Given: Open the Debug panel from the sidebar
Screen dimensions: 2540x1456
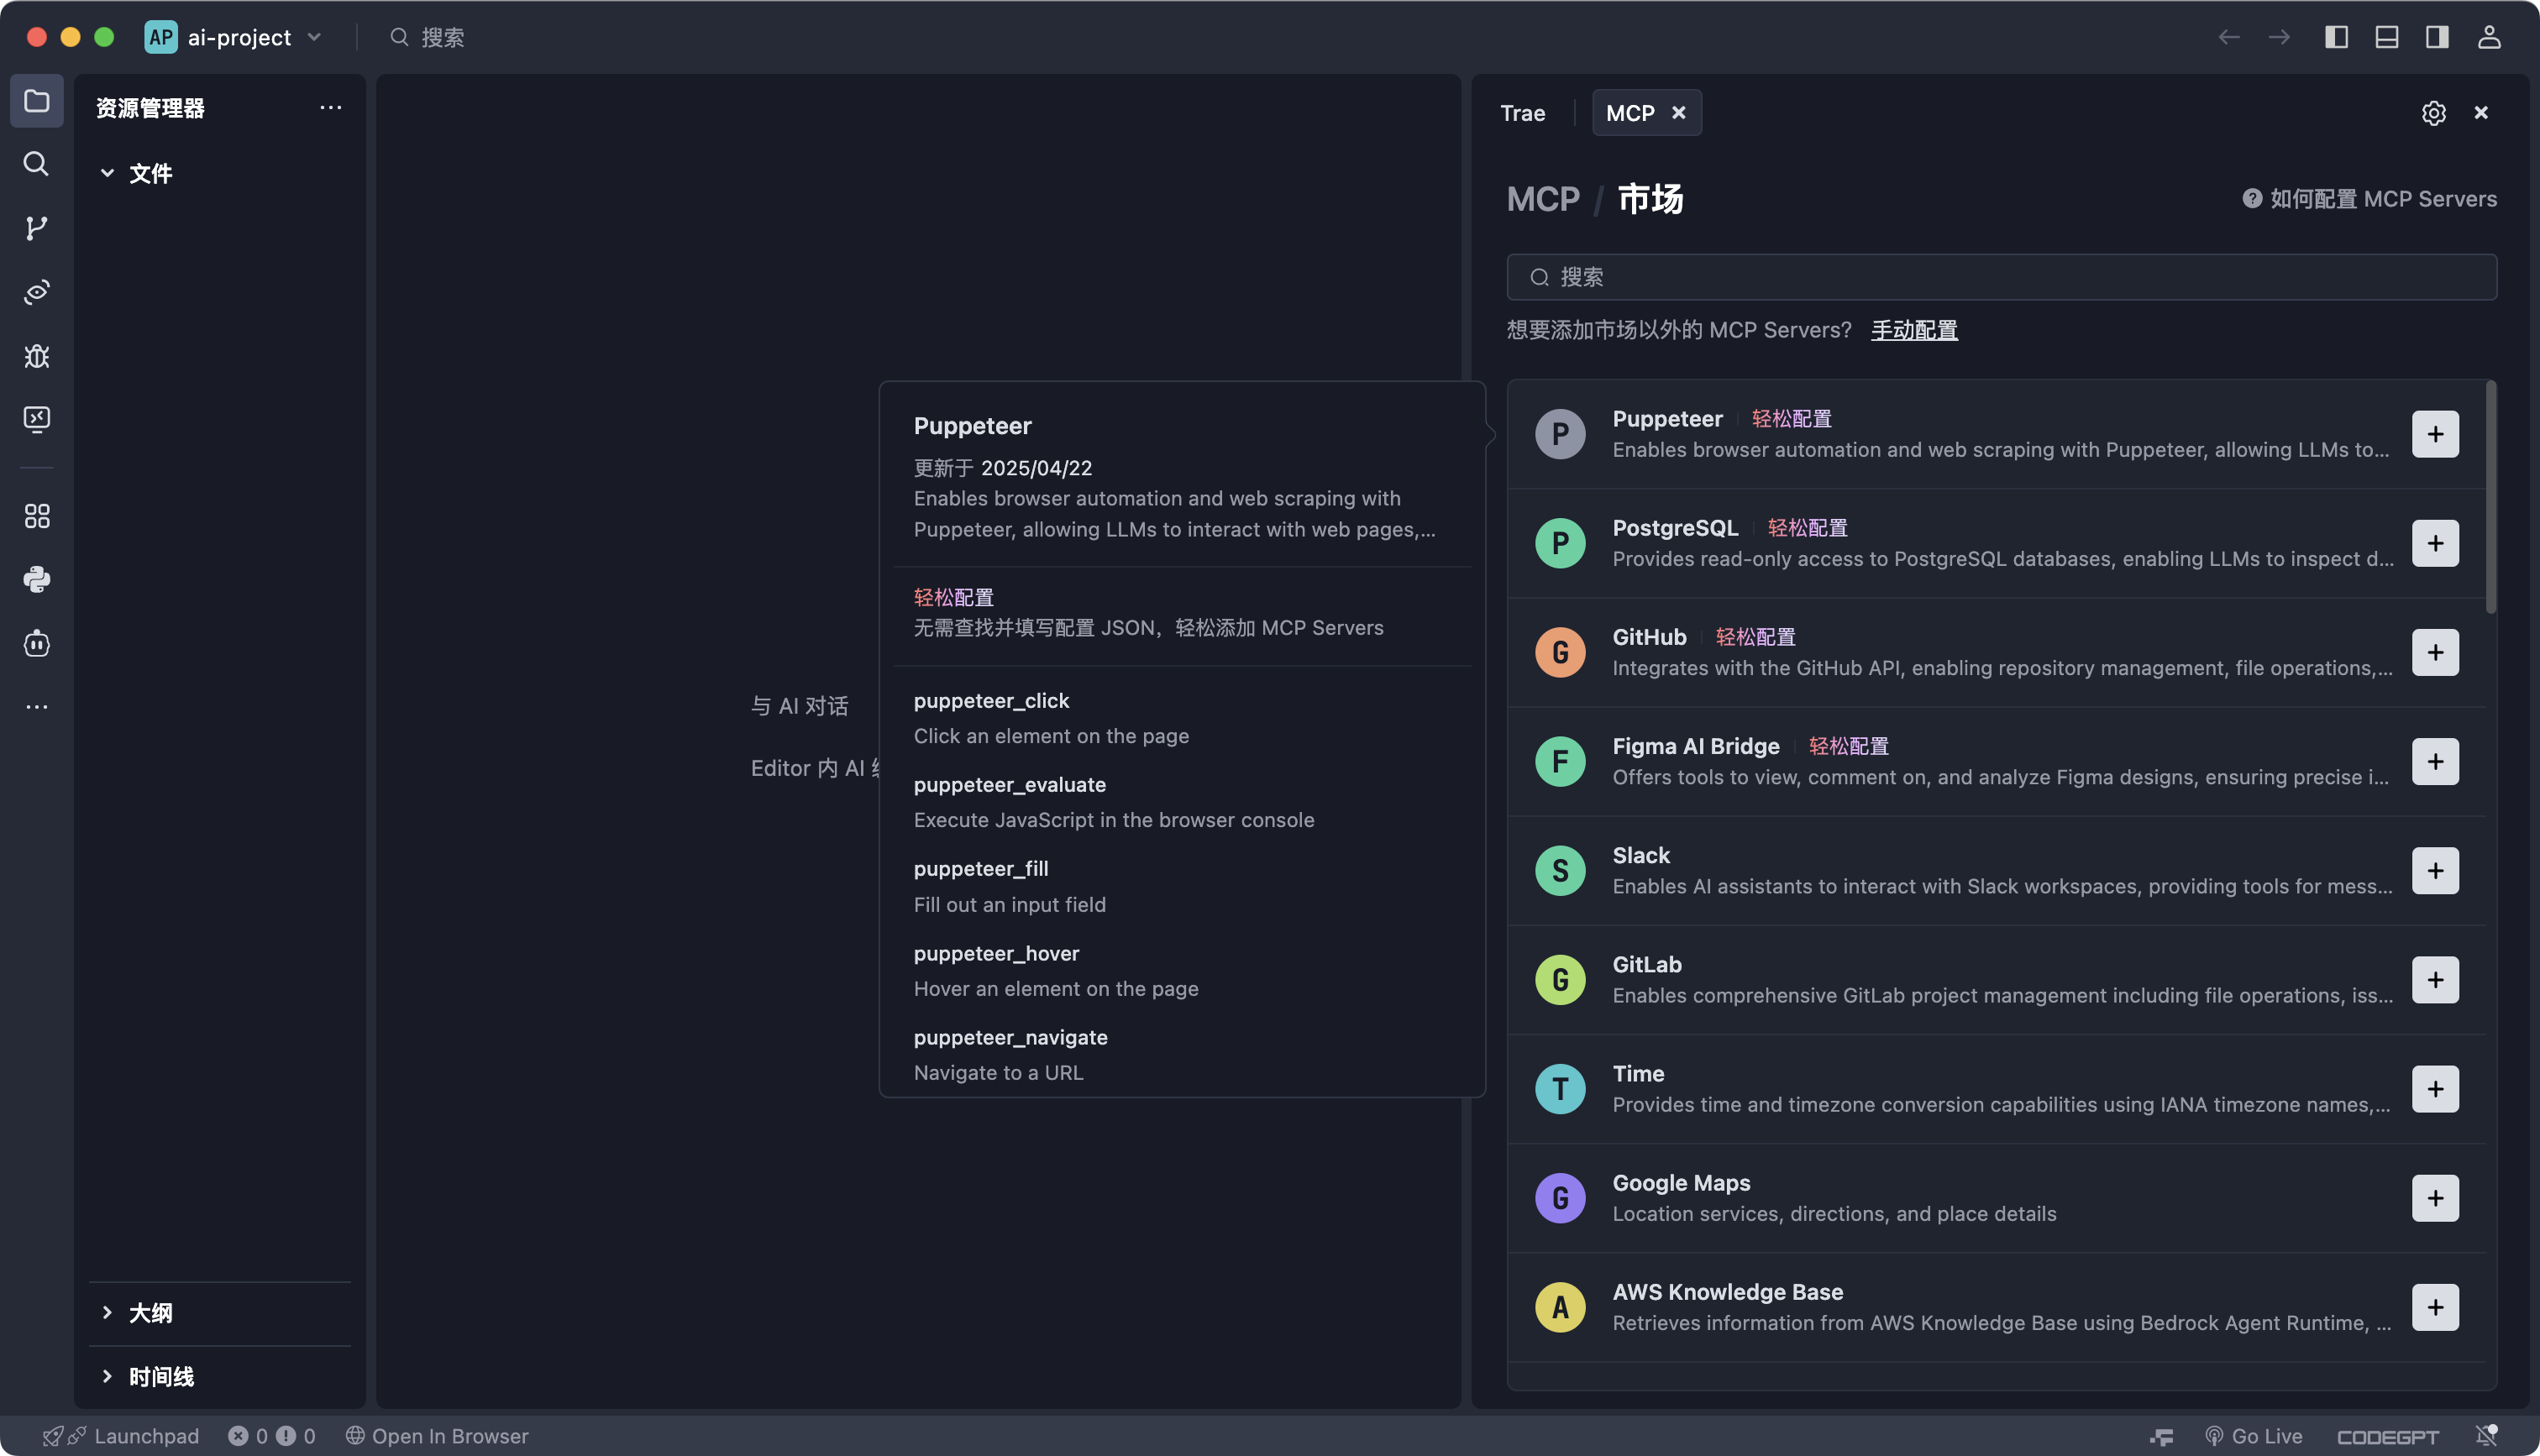Looking at the screenshot, I should pos(37,356).
